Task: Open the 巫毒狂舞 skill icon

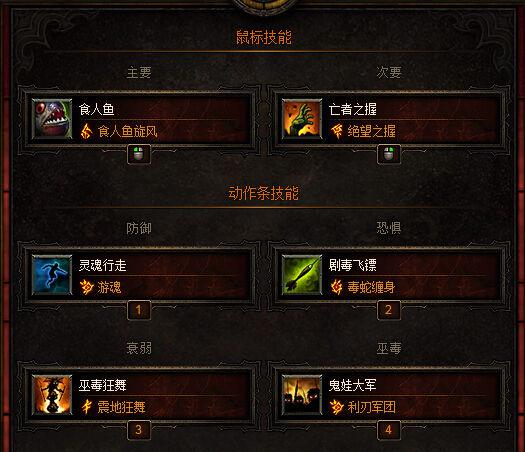Action: tap(52, 395)
